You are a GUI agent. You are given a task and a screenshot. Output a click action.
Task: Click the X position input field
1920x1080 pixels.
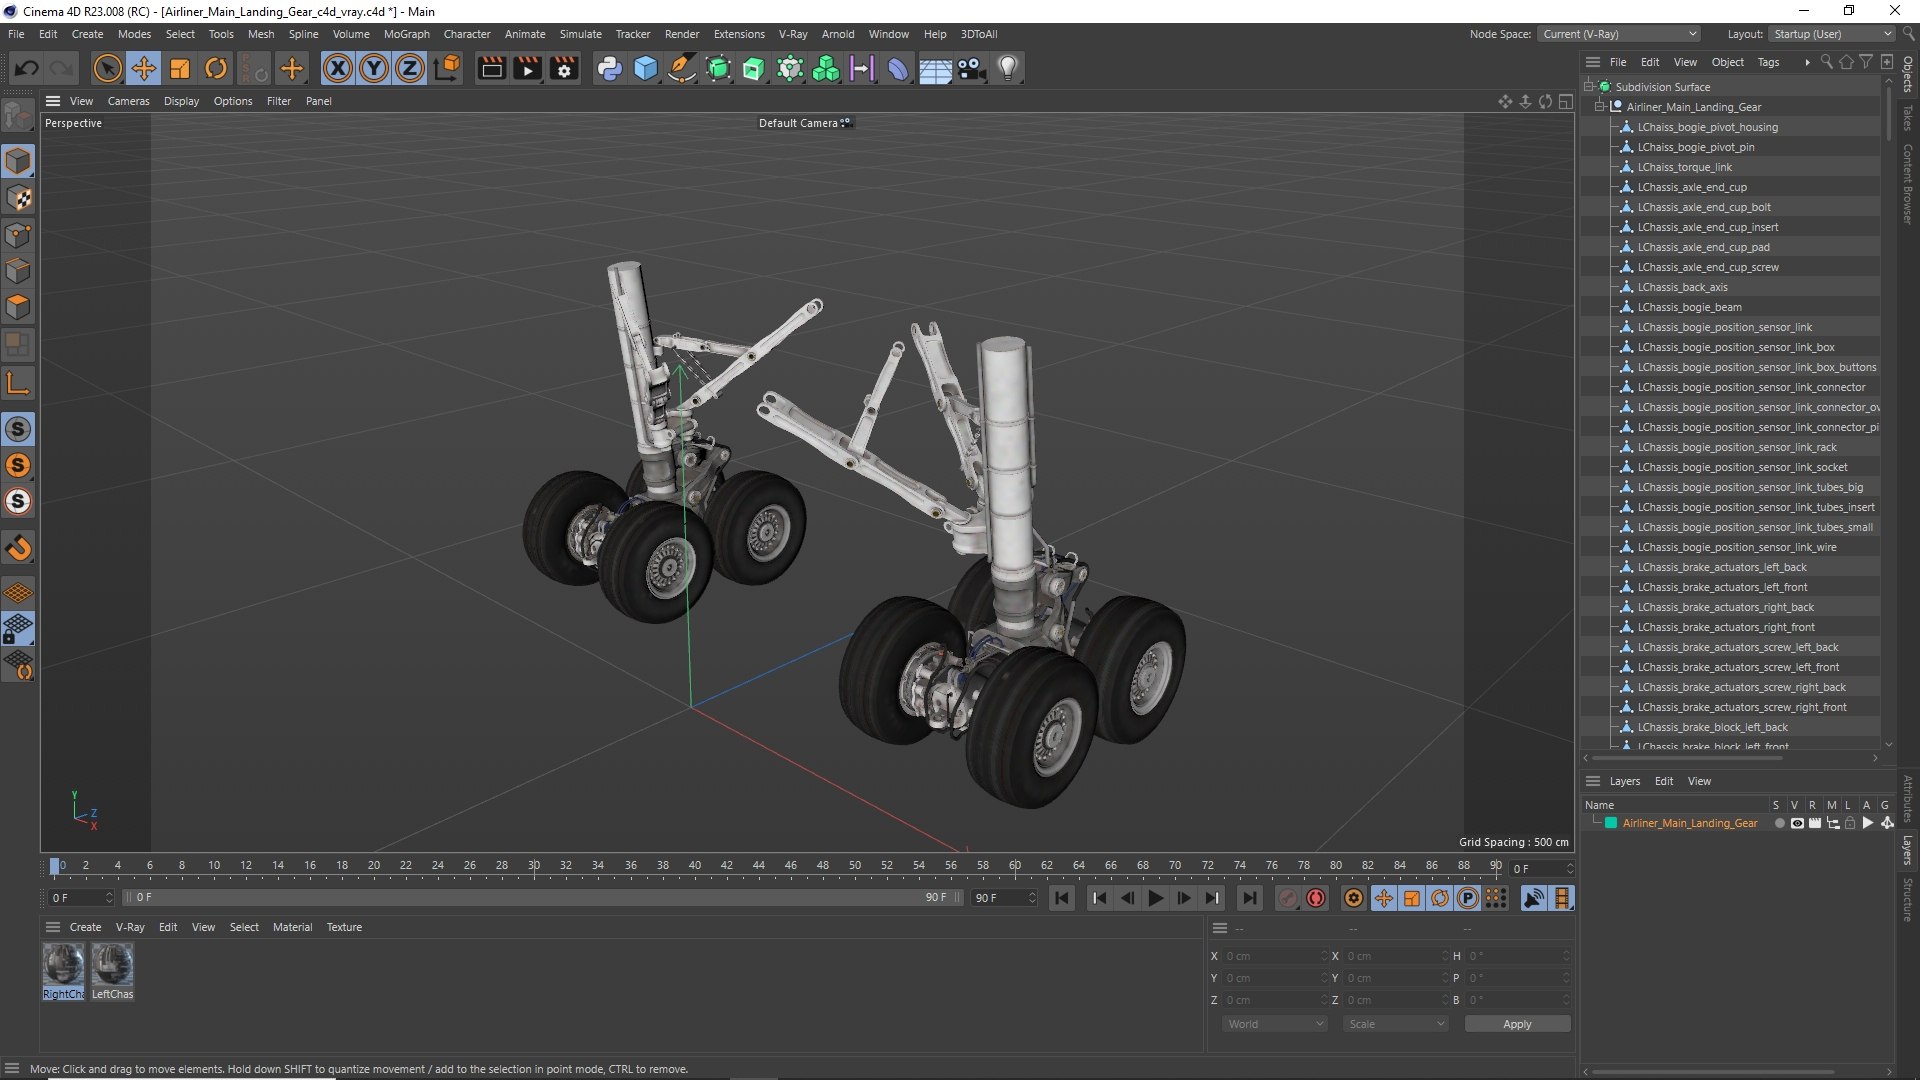point(1274,956)
